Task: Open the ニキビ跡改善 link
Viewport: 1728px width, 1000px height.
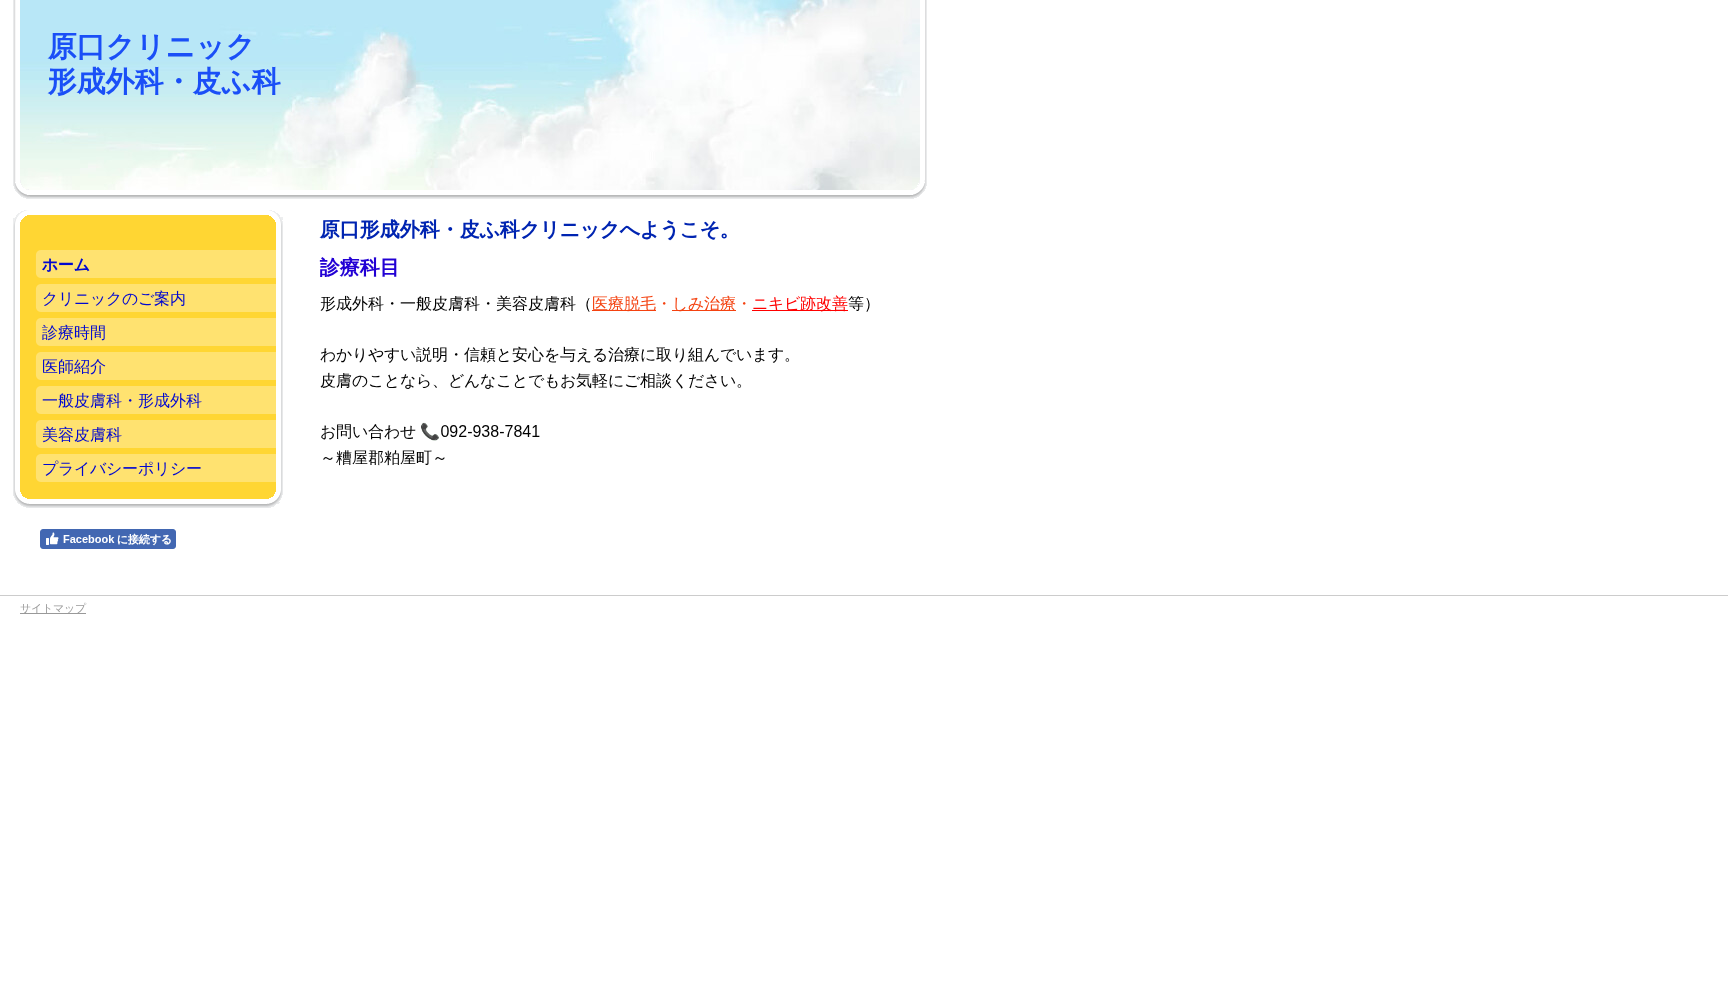Action: pos(800,303)
